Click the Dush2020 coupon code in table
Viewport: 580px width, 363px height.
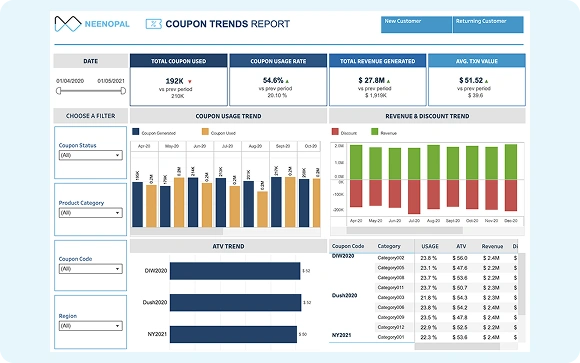[344, 295]
